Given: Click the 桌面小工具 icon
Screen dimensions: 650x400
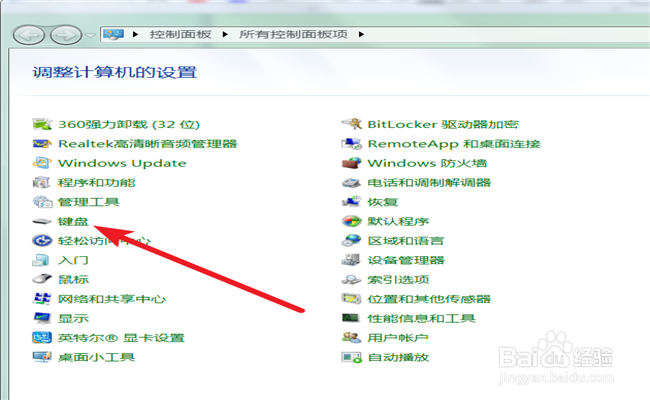Looking at the screenshot, I should pyautogui.click(x=42, y=357).
